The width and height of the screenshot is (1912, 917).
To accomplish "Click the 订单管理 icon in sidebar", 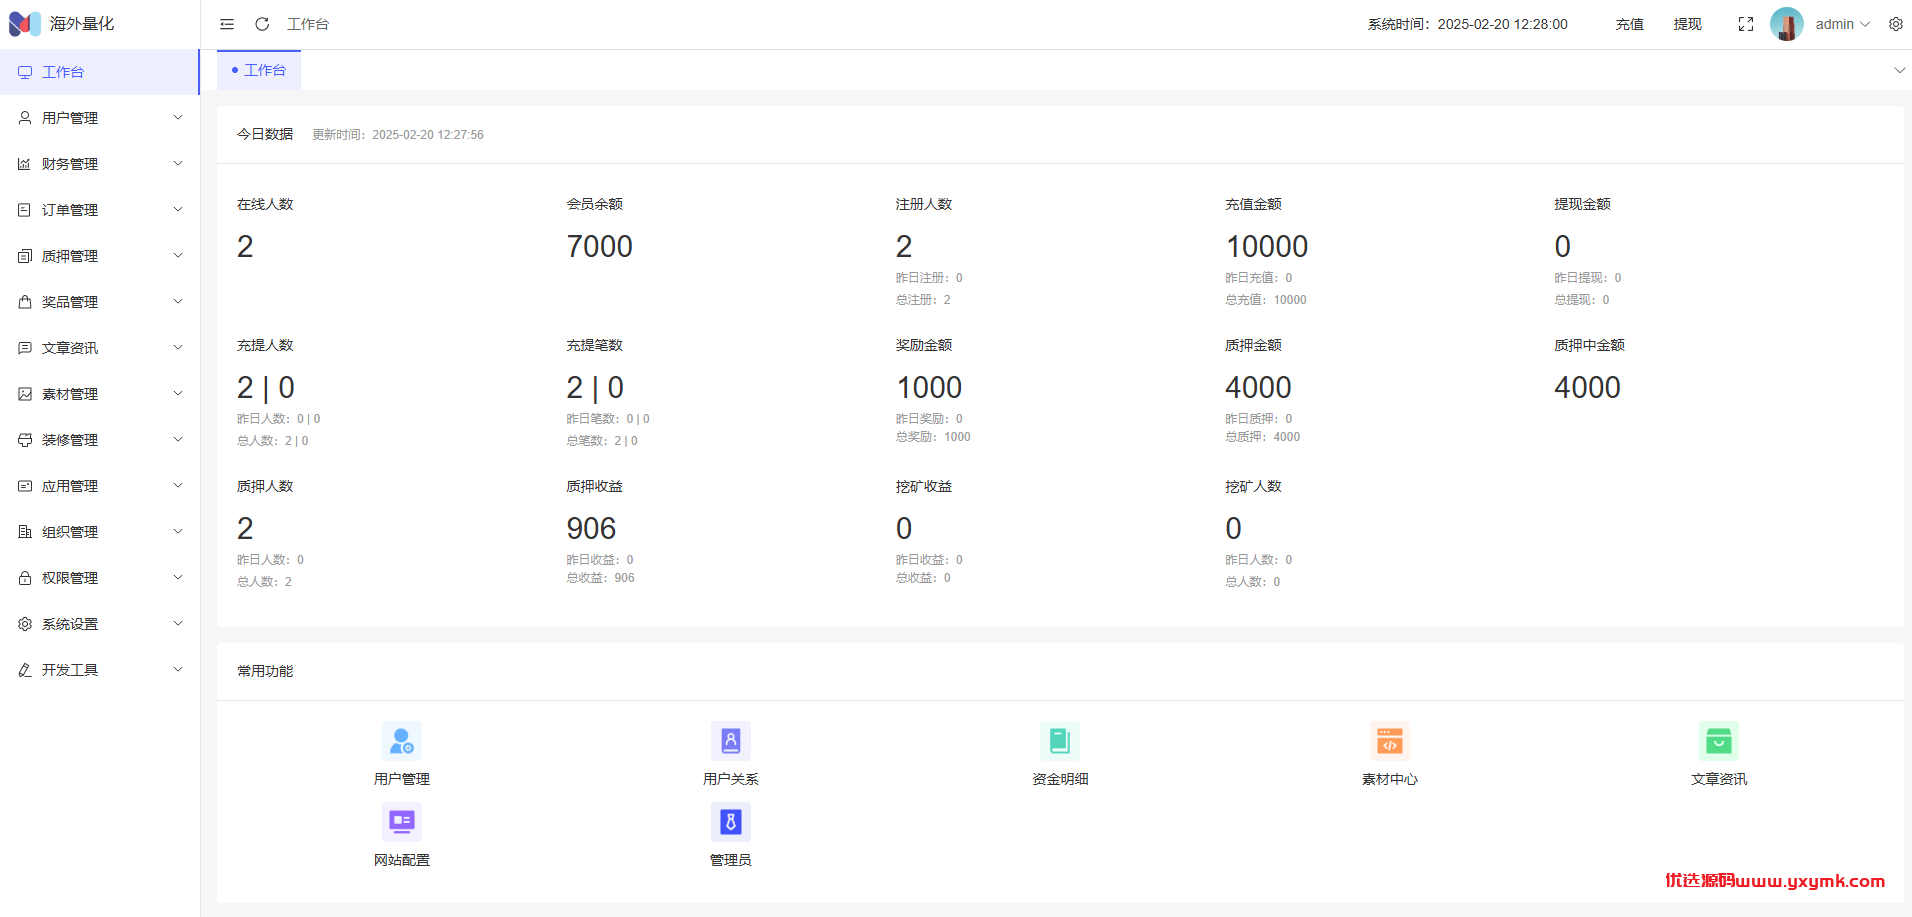I will click(25, 210).
